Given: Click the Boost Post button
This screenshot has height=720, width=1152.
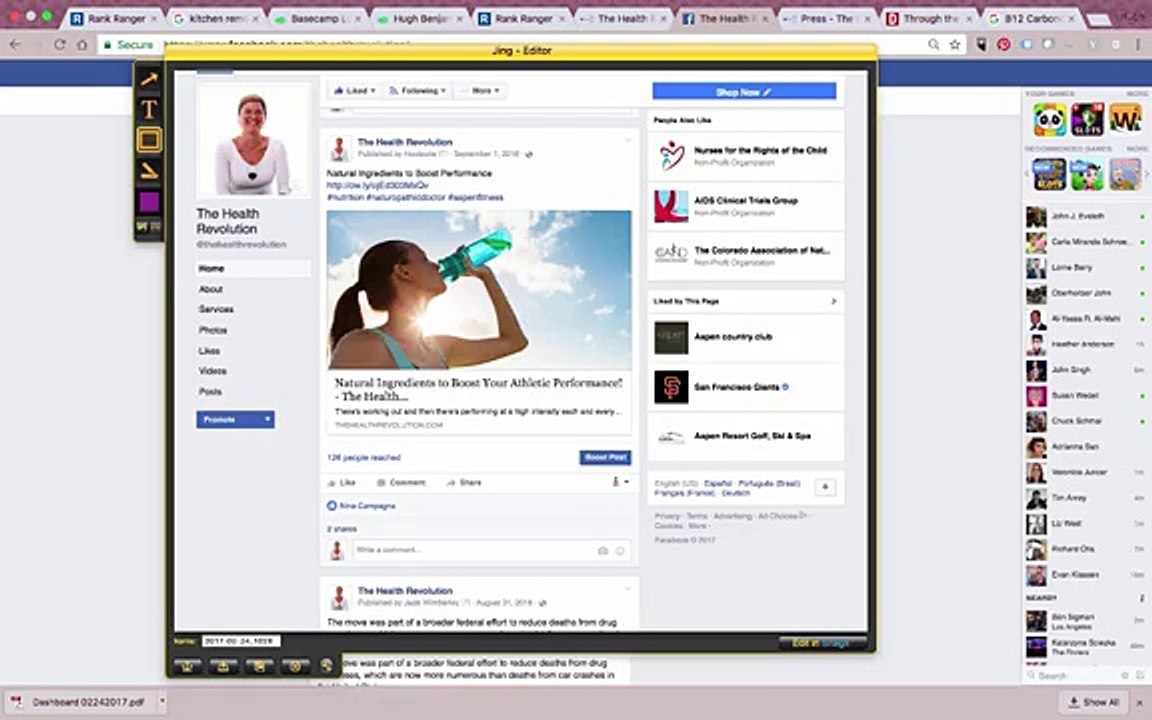Looking at the screenshot, I should coord(605,457).
